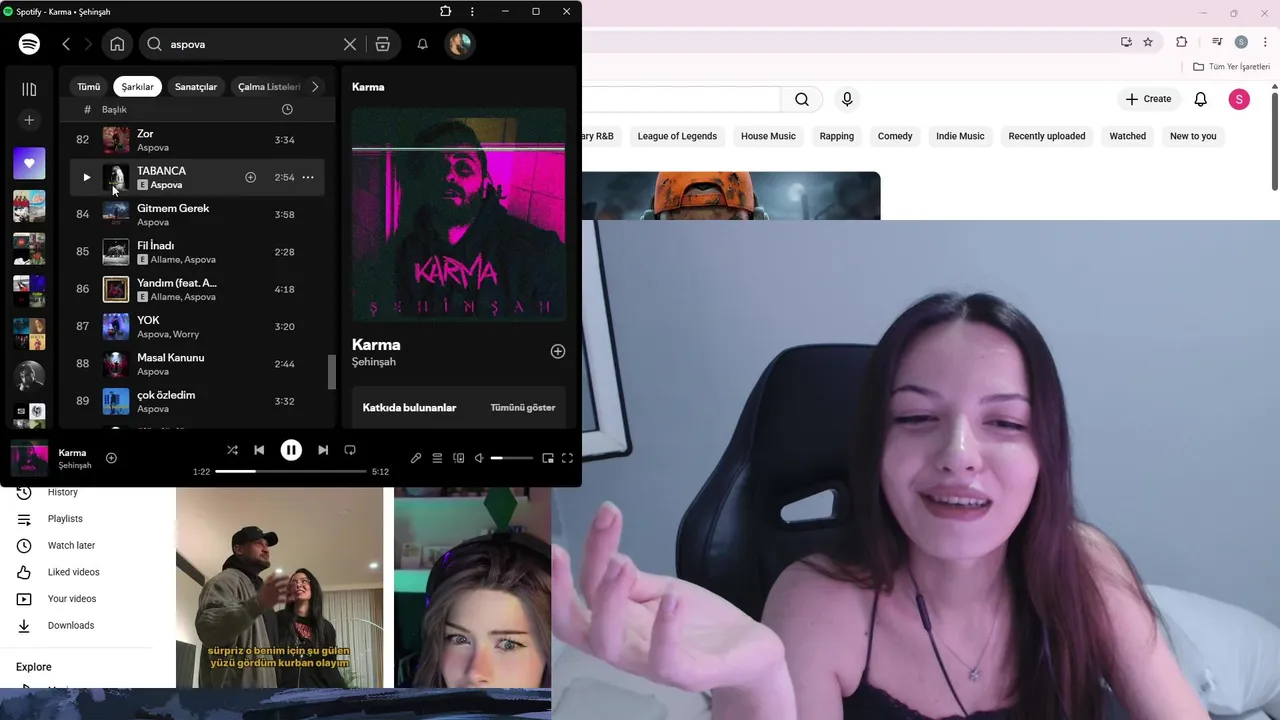
Task: Add Karma to library in side panel
Action: (x=558, y=351)
